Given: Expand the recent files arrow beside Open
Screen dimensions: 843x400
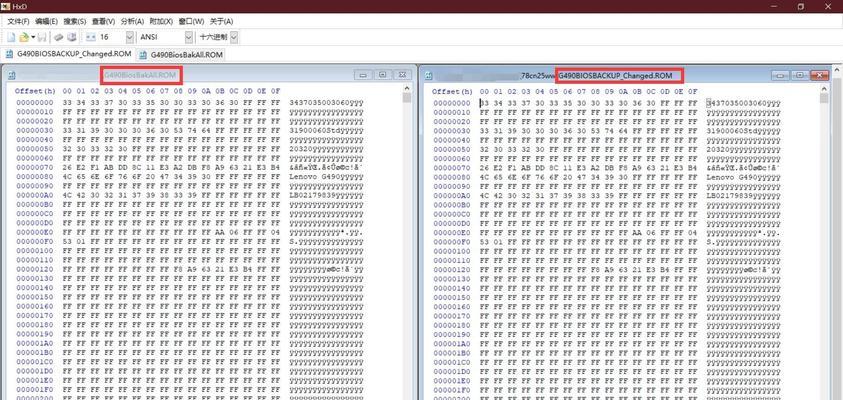Looking at the screenshot, I should [x=33, y=37].
